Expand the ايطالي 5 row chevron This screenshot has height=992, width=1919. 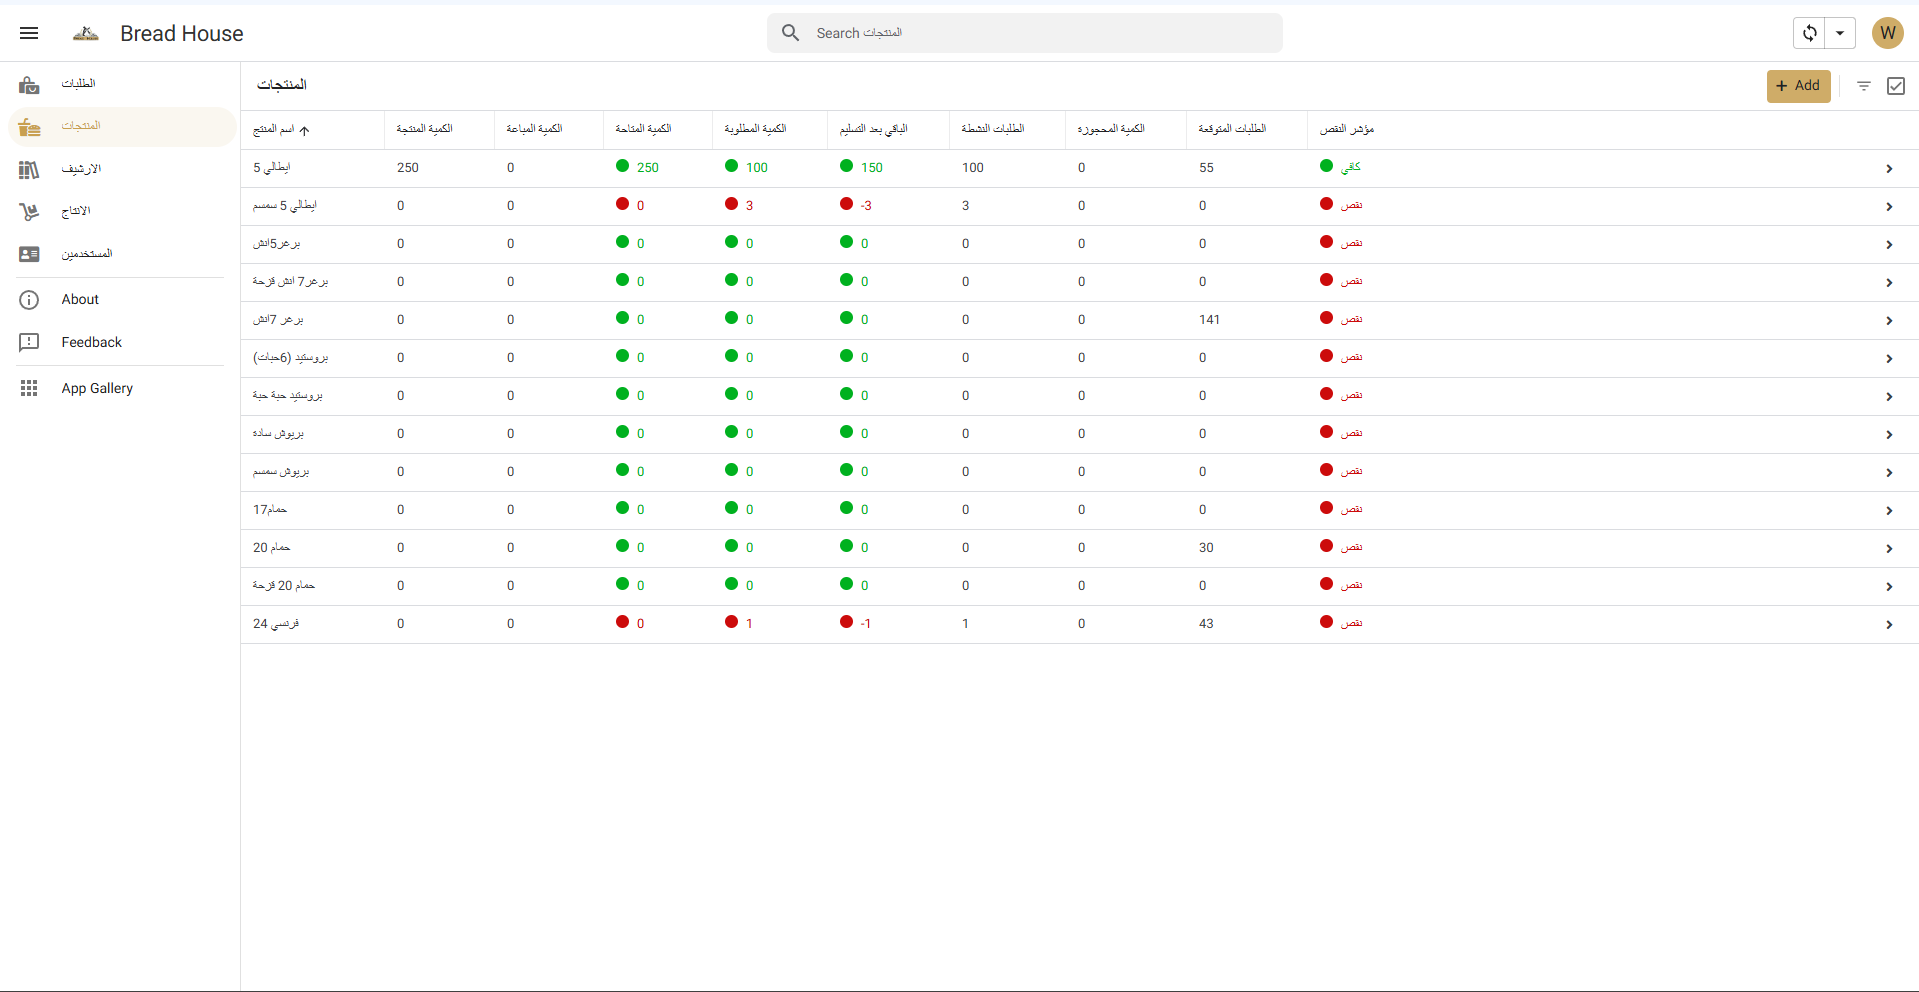point(1888,169)
